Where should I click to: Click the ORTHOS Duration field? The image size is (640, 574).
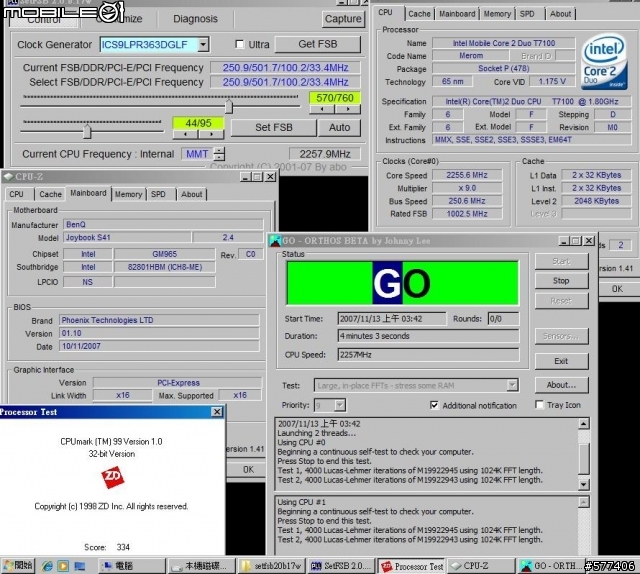tap(428, 336)
